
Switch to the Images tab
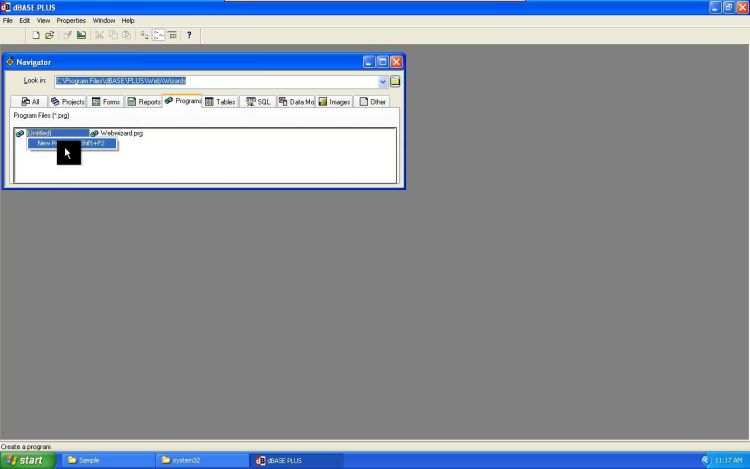[x=334, y=102]
